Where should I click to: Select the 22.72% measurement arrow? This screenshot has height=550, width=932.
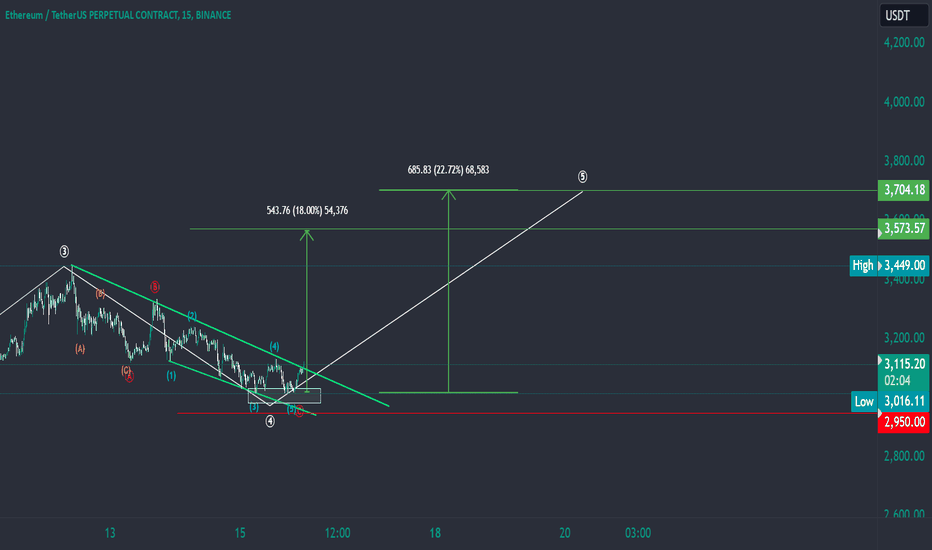pyautogui.click(x=449, y=291)
